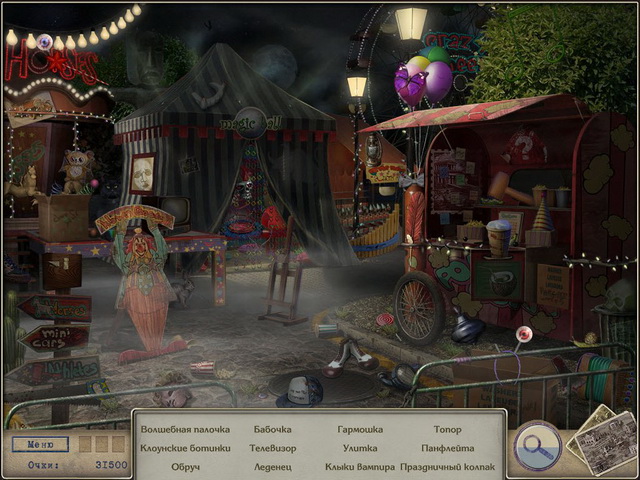Viewport: 640px width, 480px height.
Task: Click the grey rabbit under the table
Action: point(182,289)
